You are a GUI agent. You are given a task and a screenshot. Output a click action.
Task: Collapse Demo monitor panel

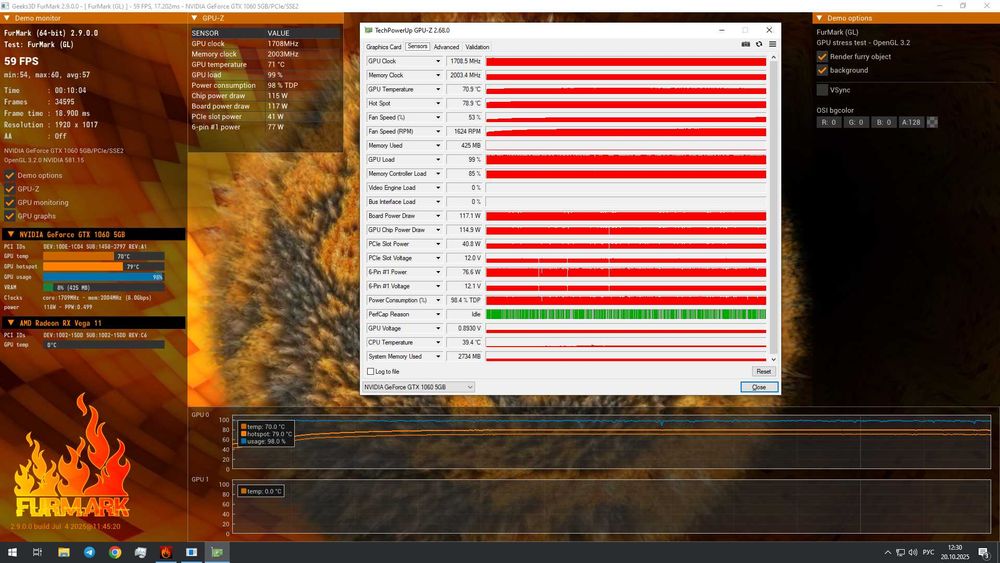tap(7, 18)
